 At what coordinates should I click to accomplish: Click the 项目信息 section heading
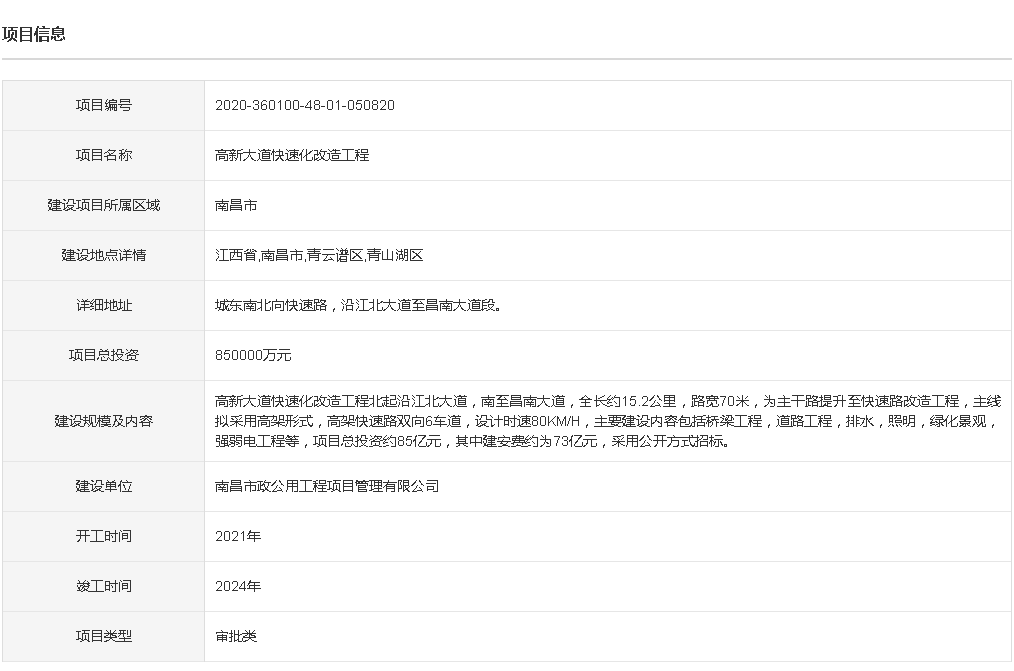34,34
